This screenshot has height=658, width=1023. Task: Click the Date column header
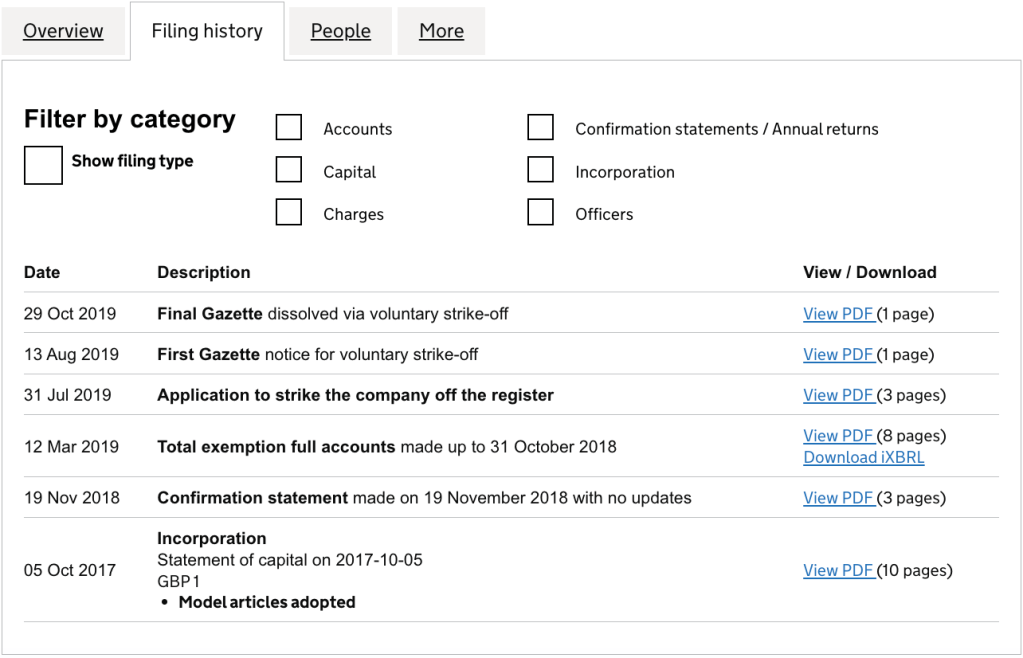(x=42, y=272)
